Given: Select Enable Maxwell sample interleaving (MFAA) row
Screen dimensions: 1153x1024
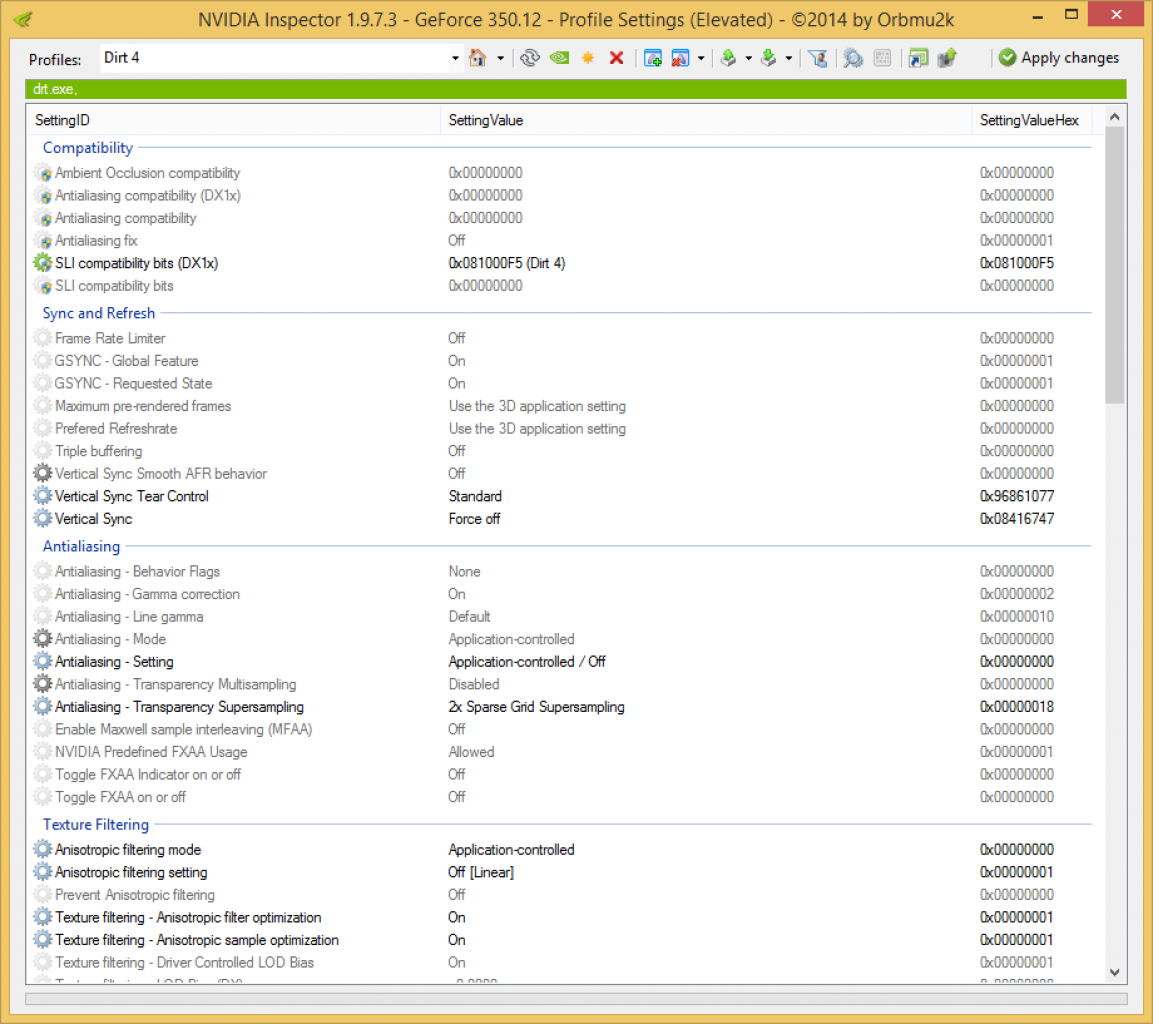Looking at the screenshot, I should (564, 729).
